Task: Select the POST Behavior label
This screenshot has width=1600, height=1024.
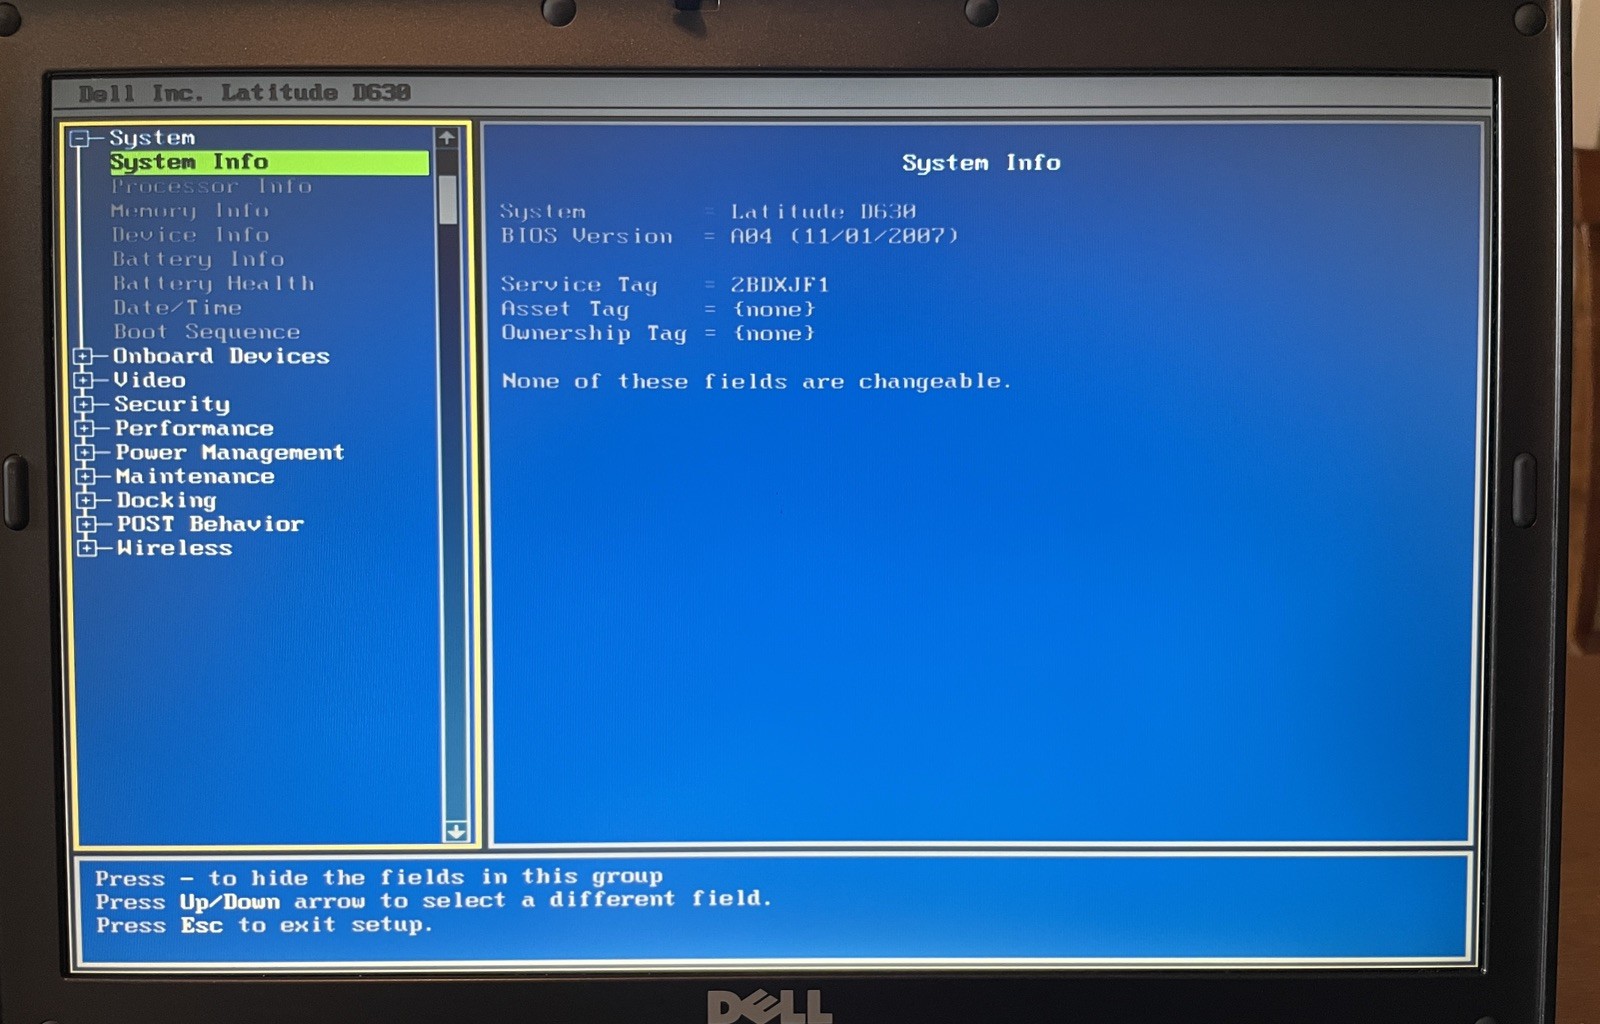Action: click(210, 524)
